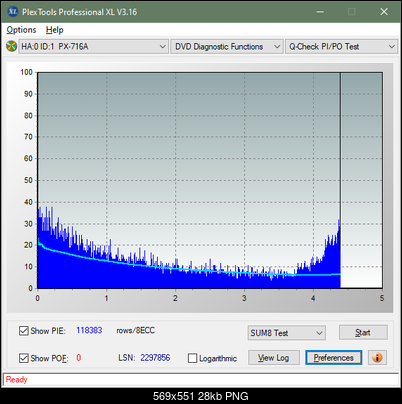The width and height of the screenshot is (402, 404).
Task: Open the SUM8 Test dropdown
Action: (x=287, y=333)
